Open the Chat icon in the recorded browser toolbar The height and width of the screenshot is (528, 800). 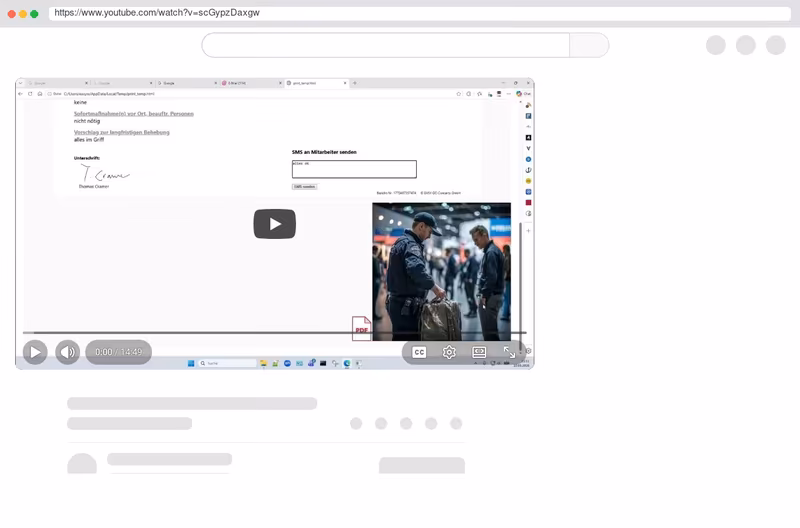[523, 94]
